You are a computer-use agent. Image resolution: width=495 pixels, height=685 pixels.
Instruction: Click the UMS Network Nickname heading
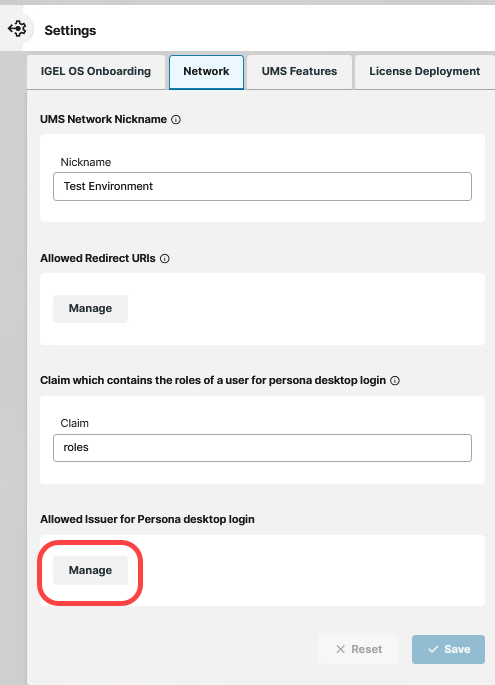pos(104,119)
